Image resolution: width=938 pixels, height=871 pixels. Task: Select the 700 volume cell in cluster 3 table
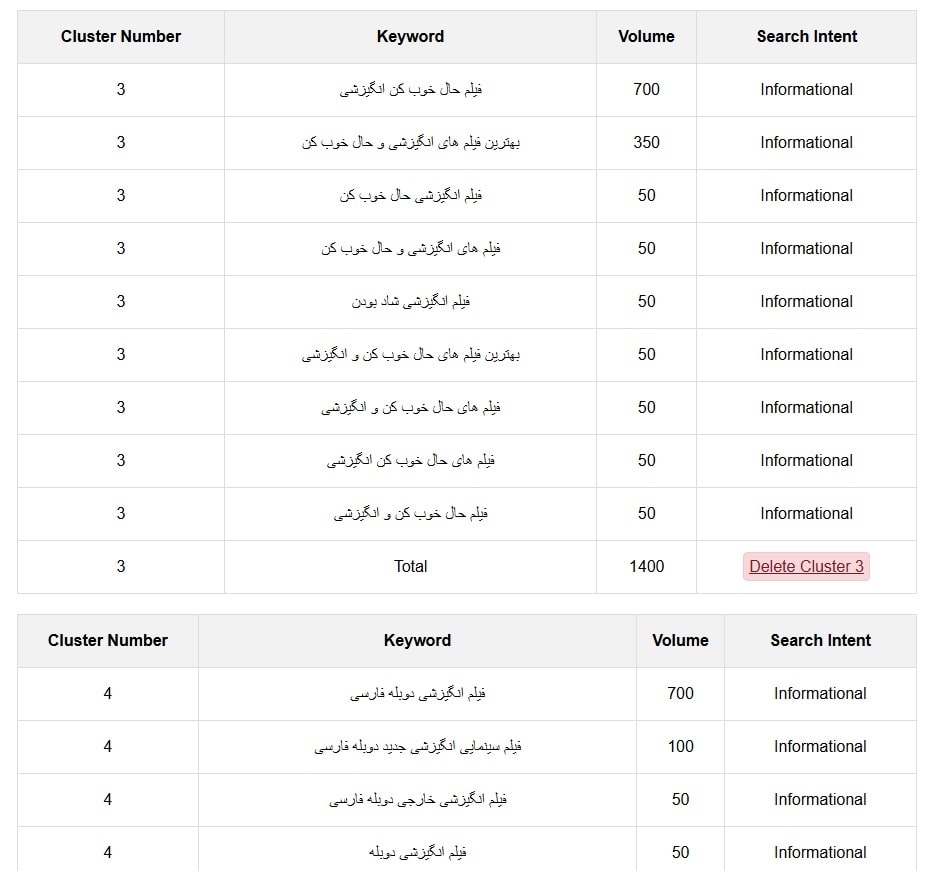646,90
